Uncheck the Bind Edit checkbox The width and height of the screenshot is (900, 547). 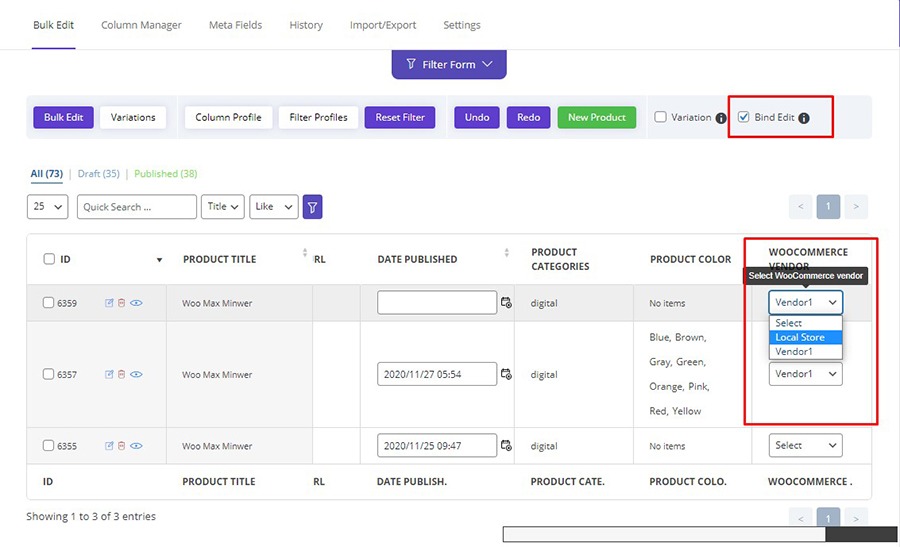tap(743, 117)
